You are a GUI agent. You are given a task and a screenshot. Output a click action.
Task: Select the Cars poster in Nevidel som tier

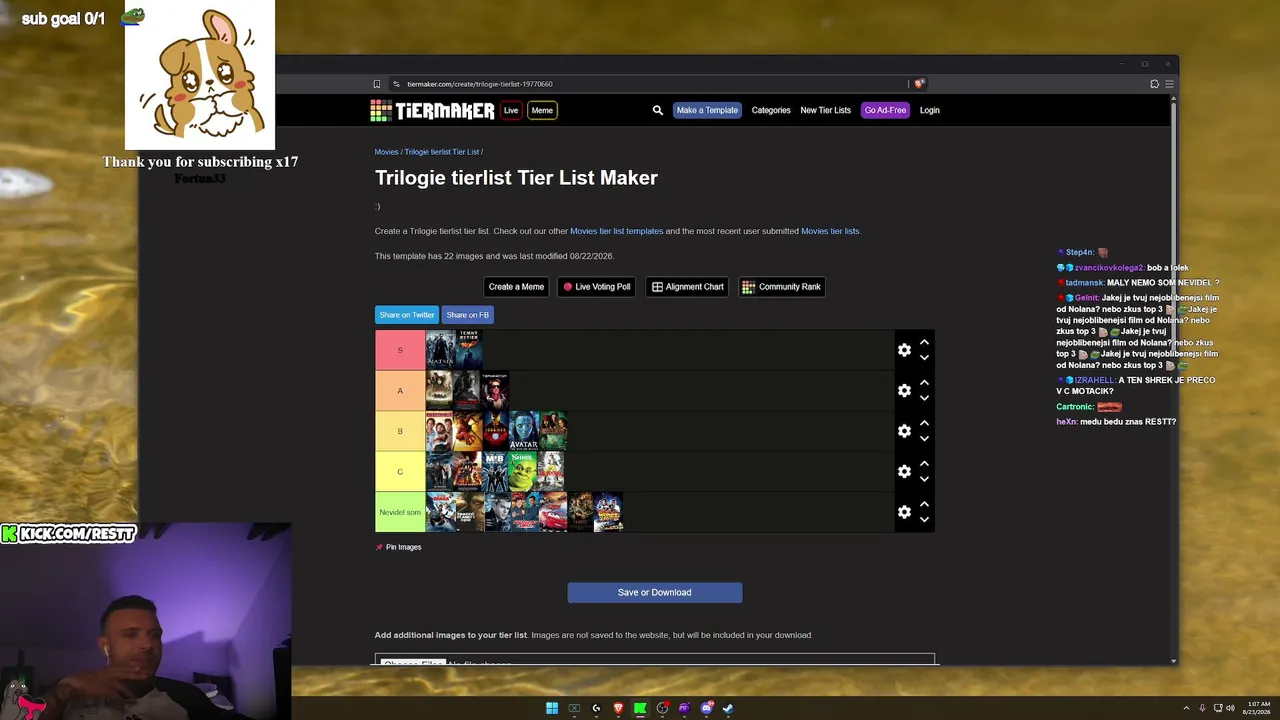click(x=552, y=512)
